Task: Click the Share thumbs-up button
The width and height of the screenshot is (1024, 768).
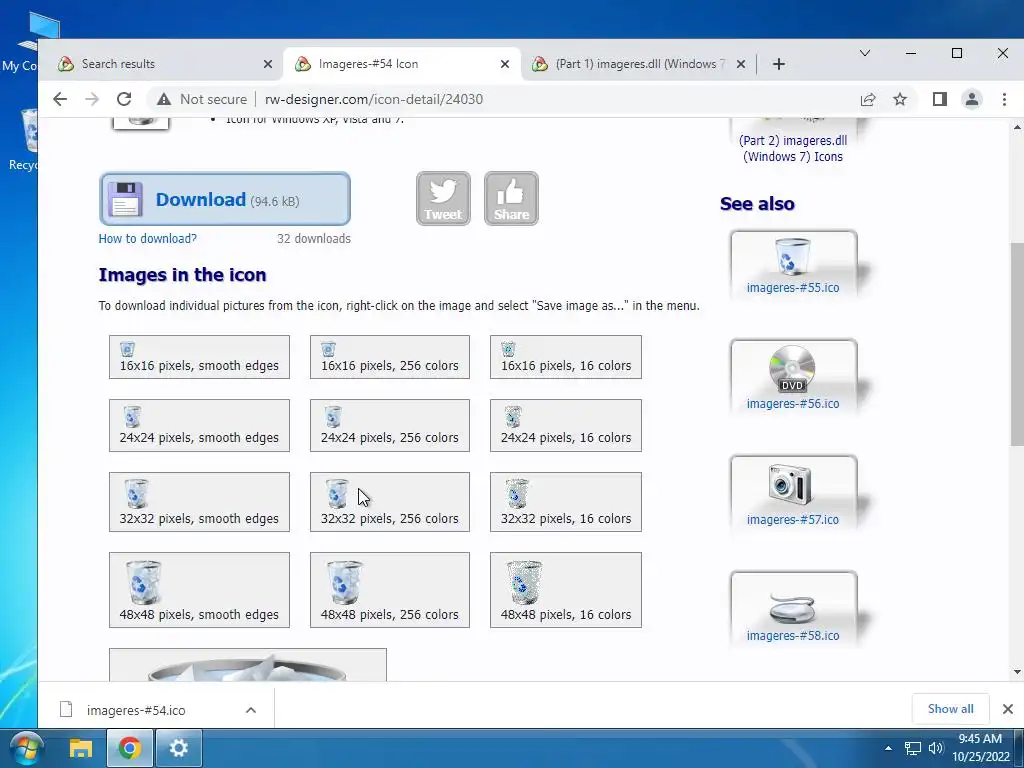Action: pos(511,199)
